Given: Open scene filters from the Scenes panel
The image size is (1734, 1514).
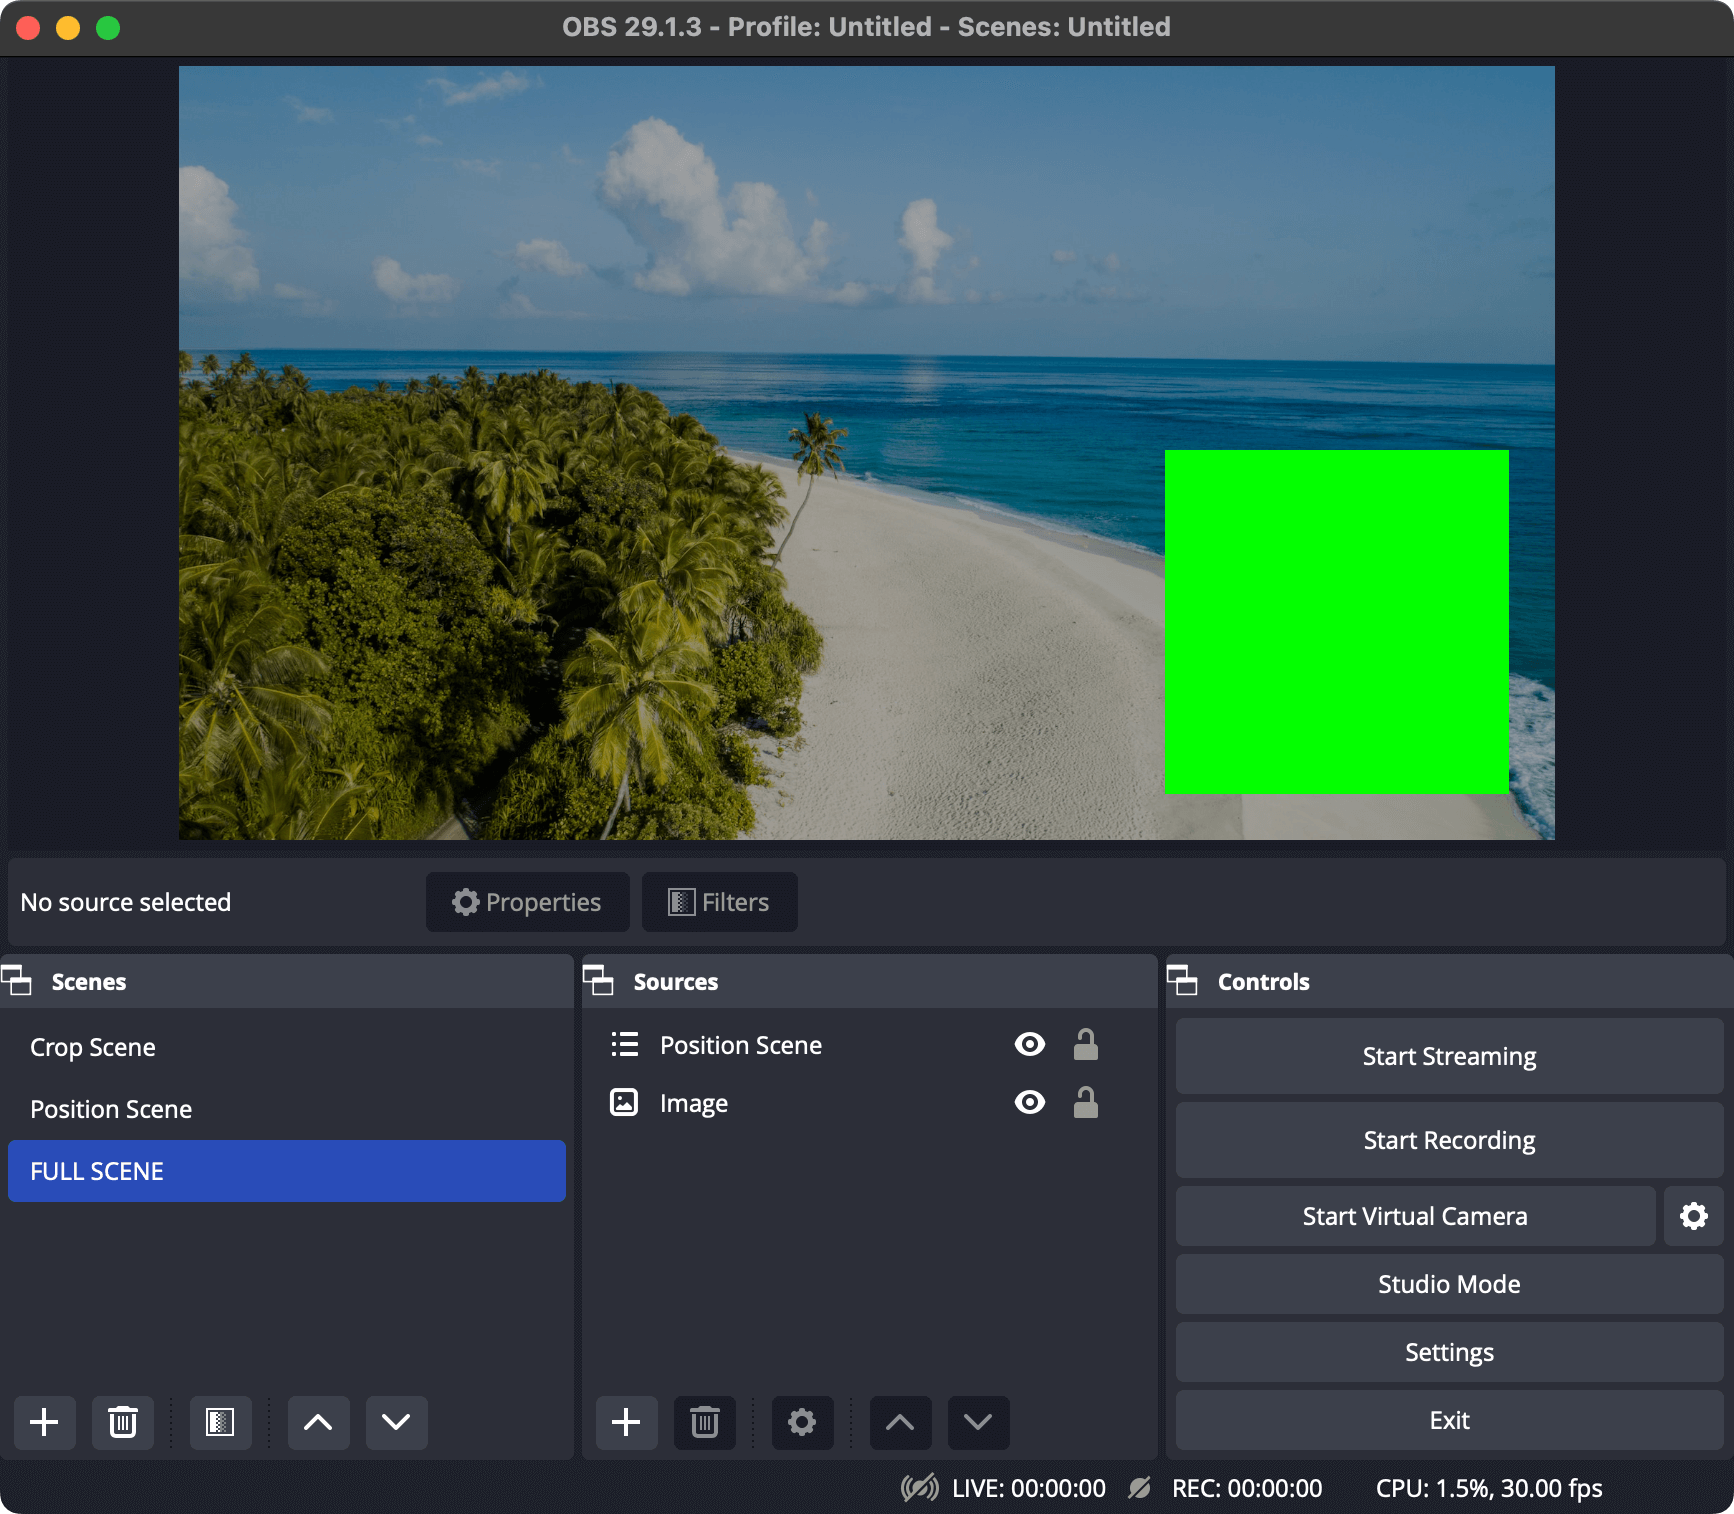Looking at the screenshot, I should coord(220,1422).
